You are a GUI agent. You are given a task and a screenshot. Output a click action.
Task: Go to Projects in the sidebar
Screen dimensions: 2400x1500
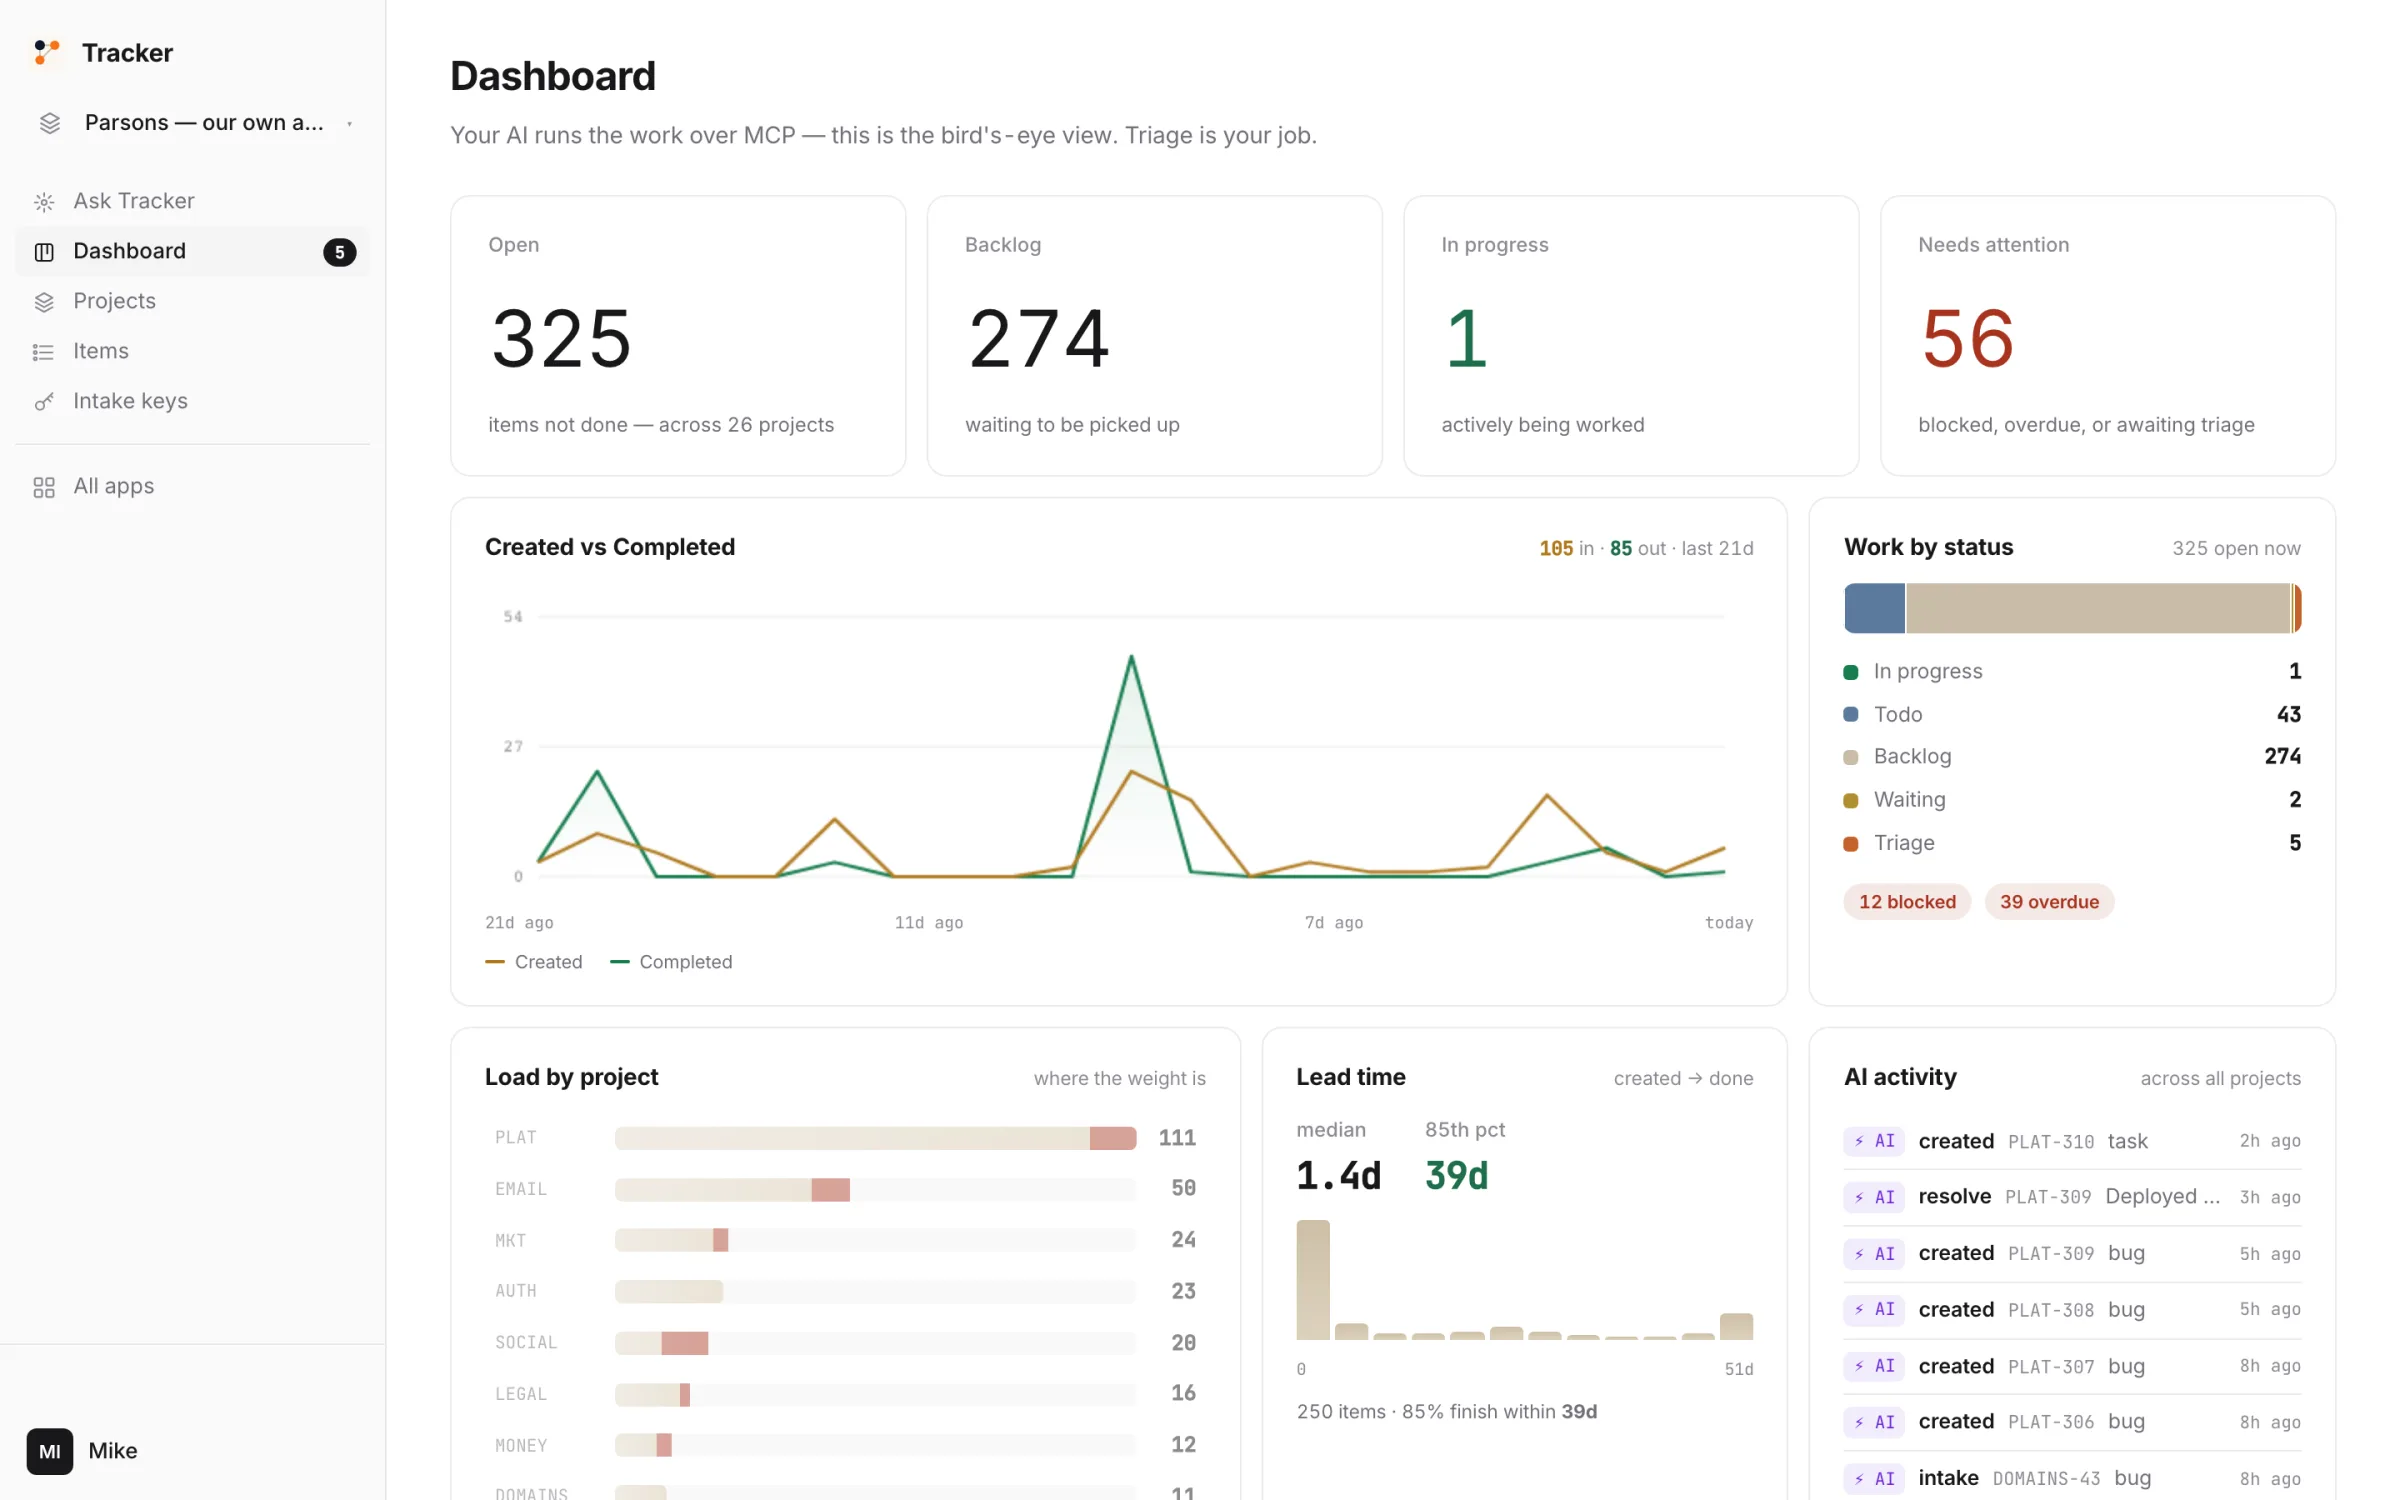tap(193, 301)
